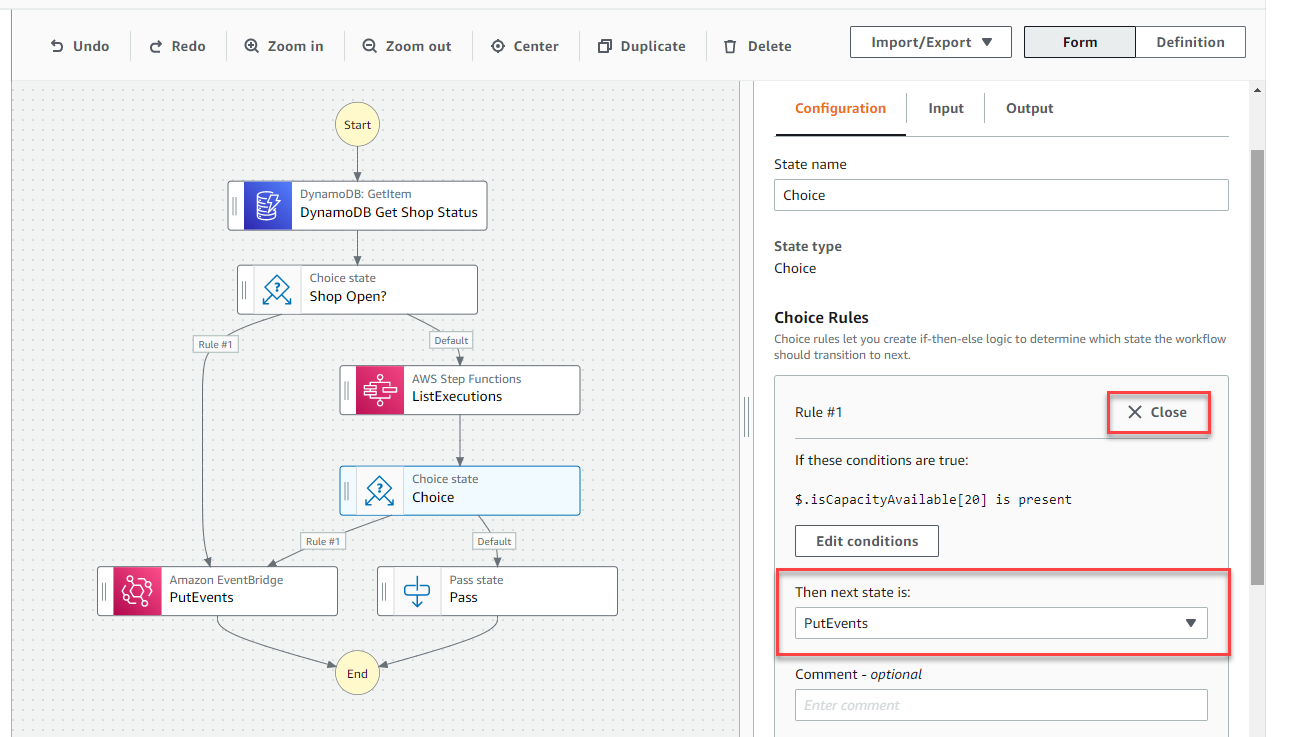Click the Pass state icon

click(x=417, y=591)
